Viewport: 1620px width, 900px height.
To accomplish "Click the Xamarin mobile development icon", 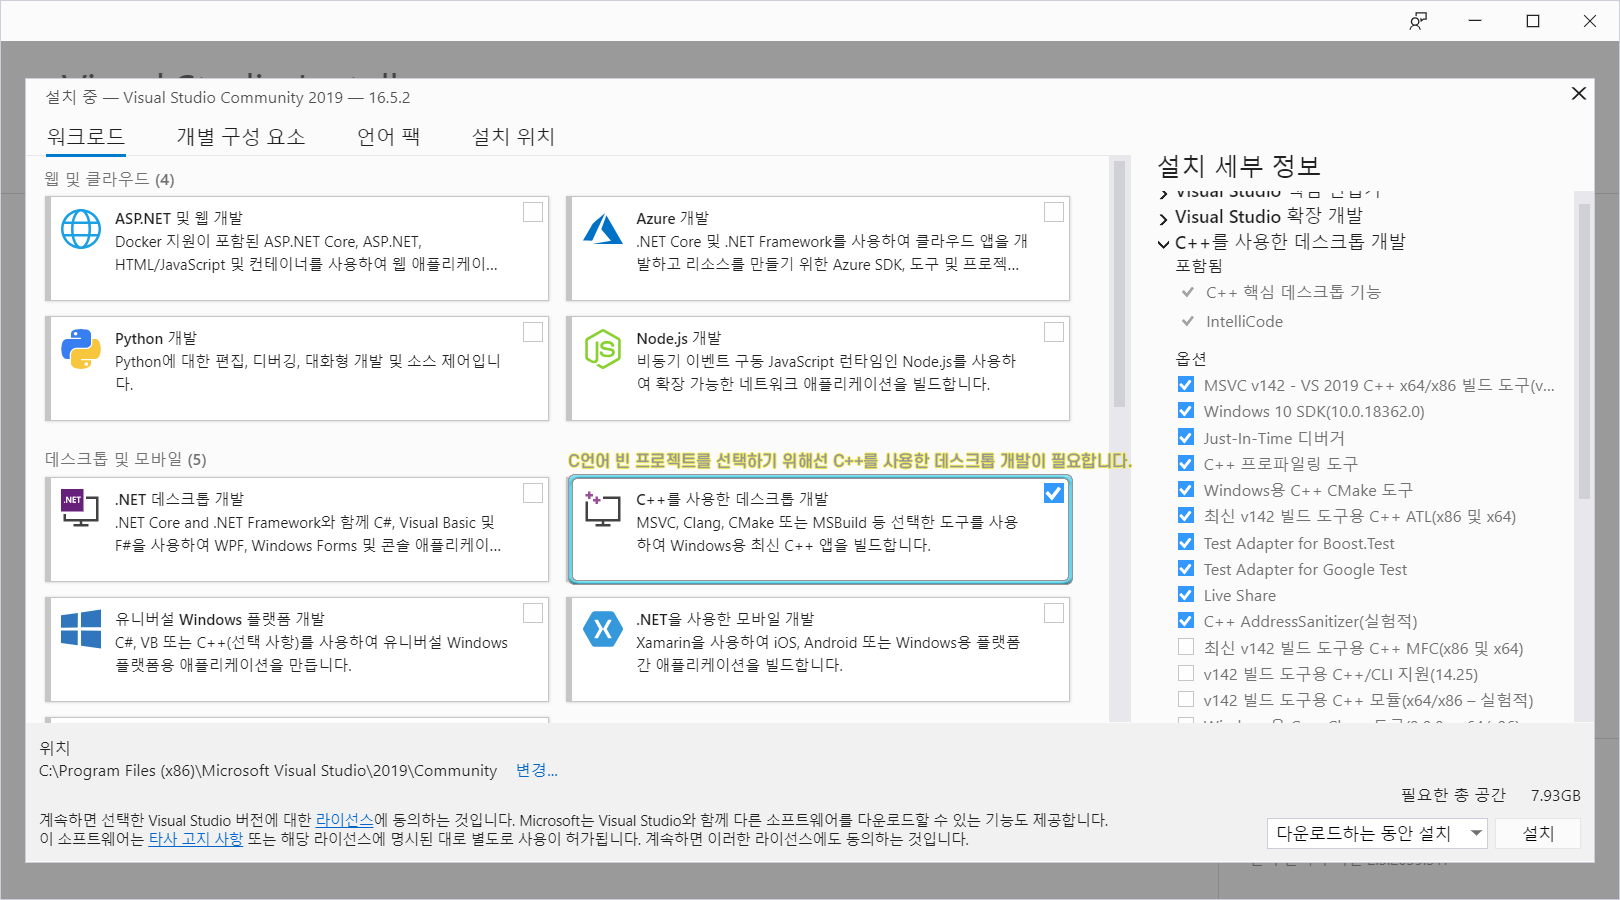I will [603, 629].
